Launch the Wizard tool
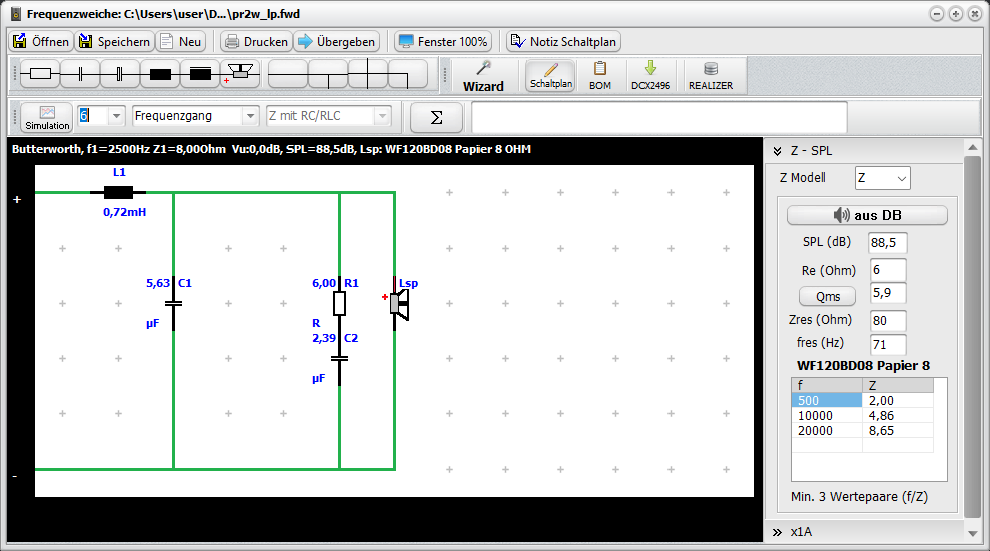 point(483,76)
